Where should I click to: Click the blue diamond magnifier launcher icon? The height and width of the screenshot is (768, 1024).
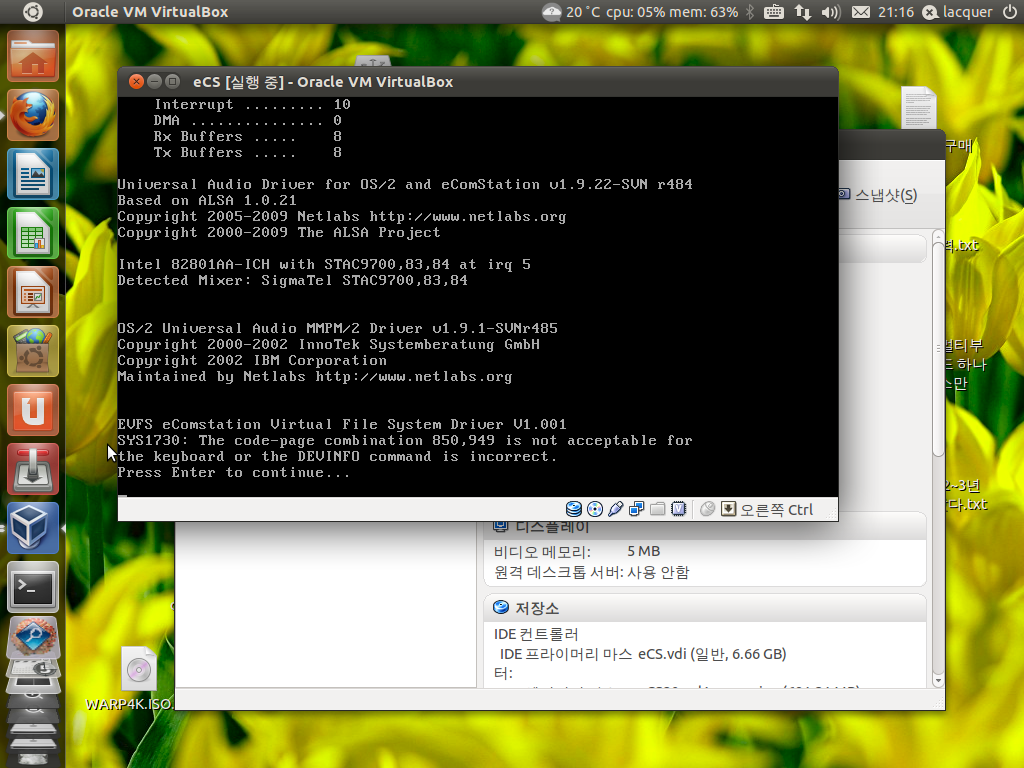[33, 637]
